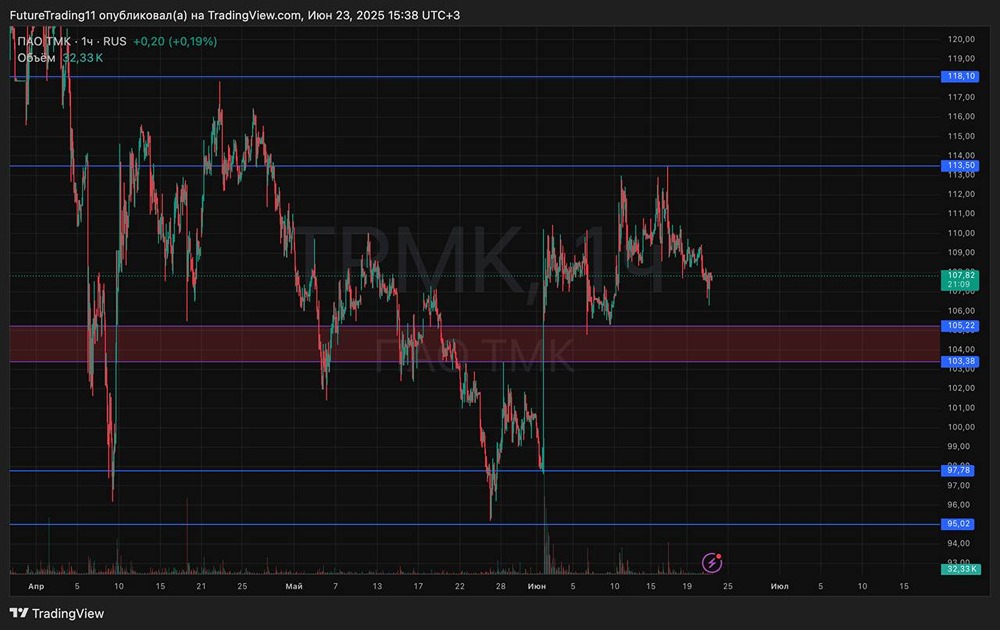The width and height of the screenshot is (1000, 630).
Task: Click the red shaded 103,38–105,22 zone
Action: tap(474, 344)
